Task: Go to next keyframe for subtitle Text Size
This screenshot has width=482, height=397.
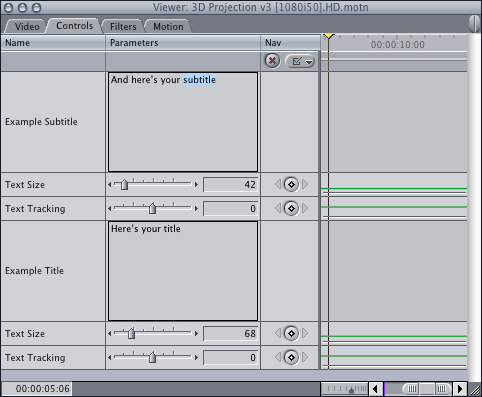Action: pos(305,184)
